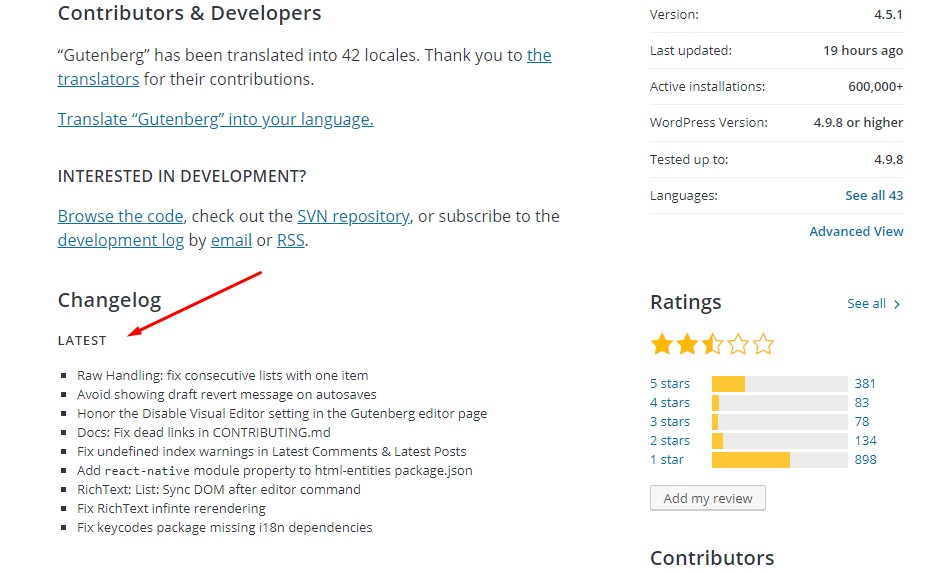This screenshot has height=573, width=936.
Task: Click the star rating icons
Action: 712,344
